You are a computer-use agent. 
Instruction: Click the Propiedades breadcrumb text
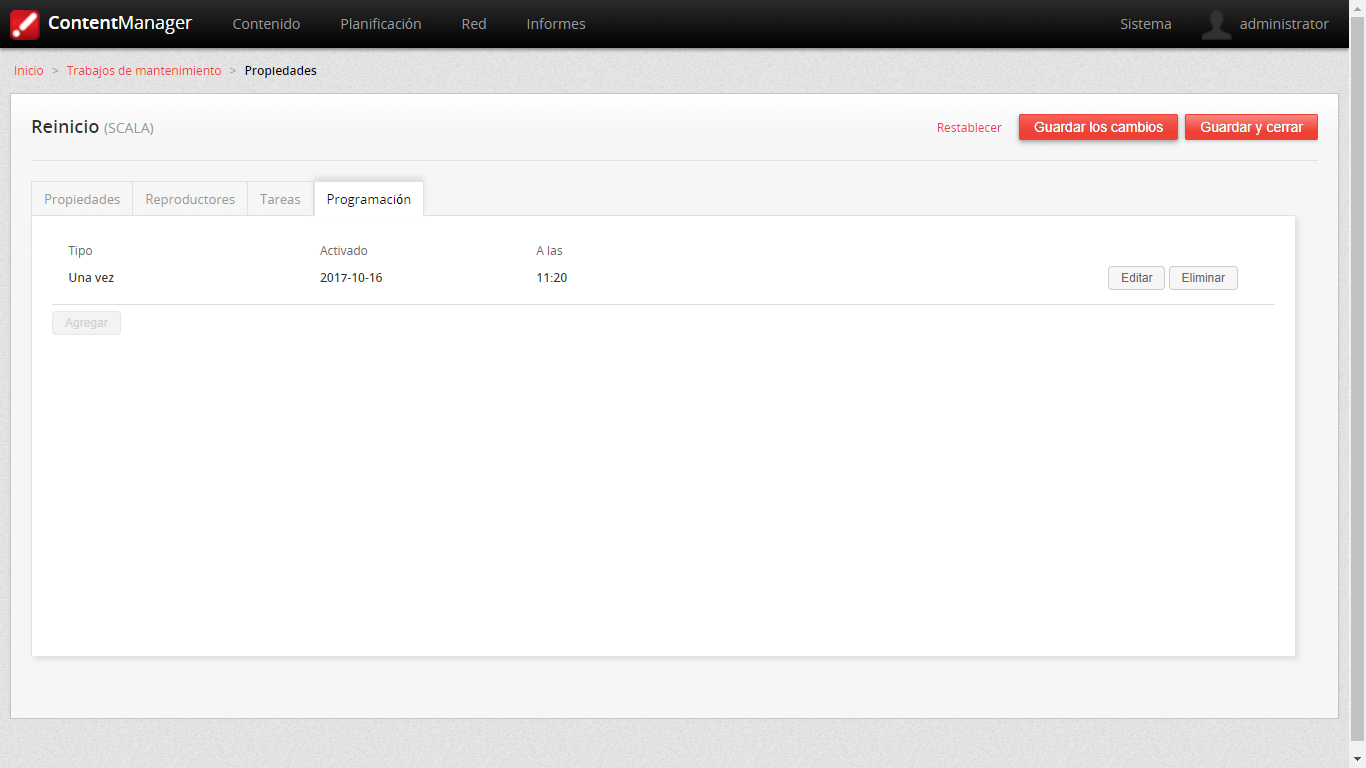click(281, 71)
